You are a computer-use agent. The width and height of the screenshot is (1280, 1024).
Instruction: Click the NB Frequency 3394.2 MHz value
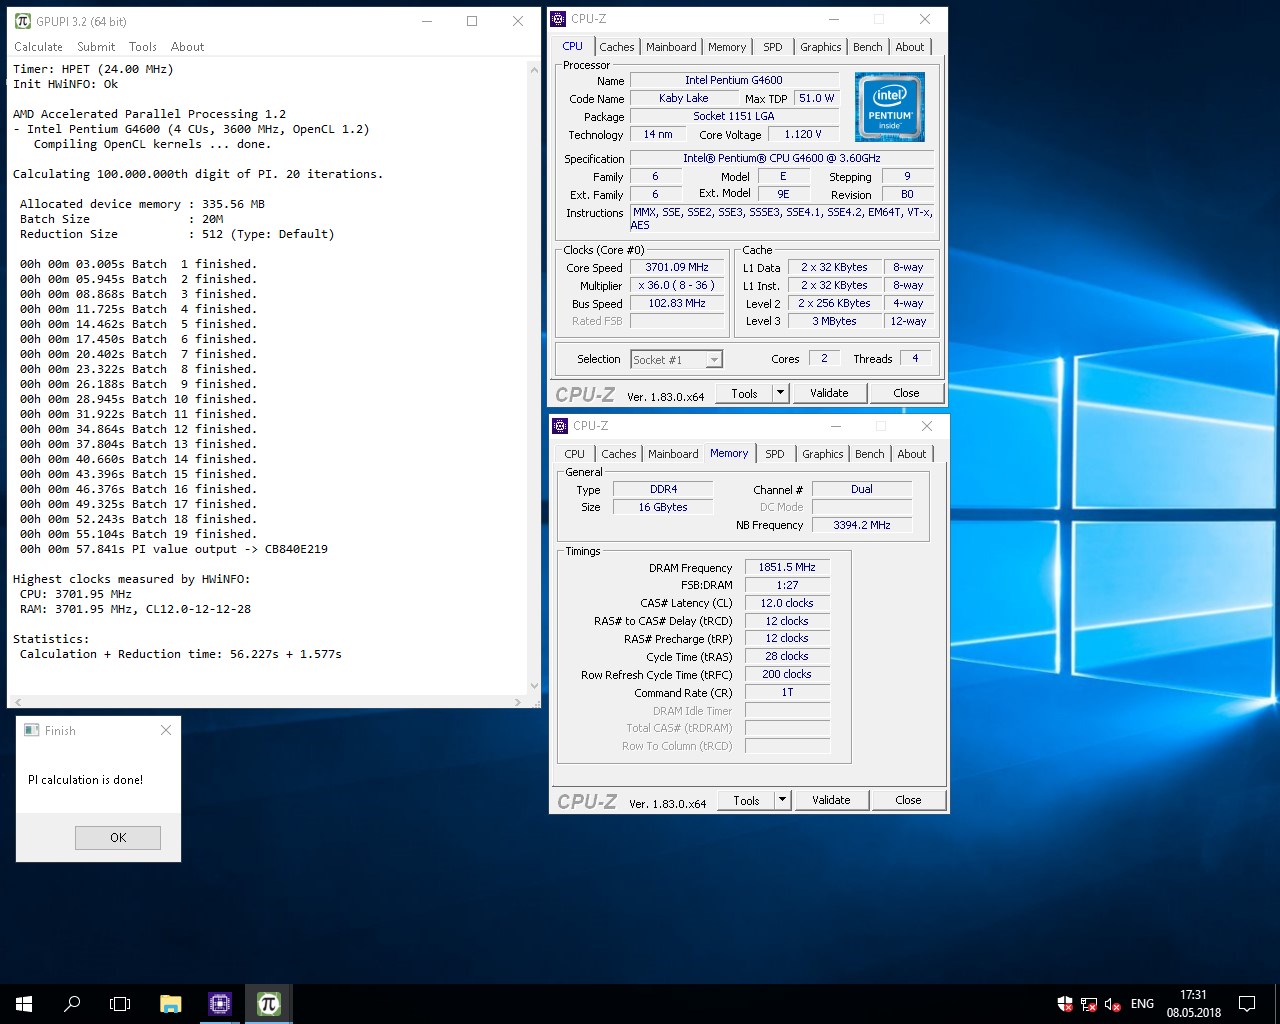862,525
